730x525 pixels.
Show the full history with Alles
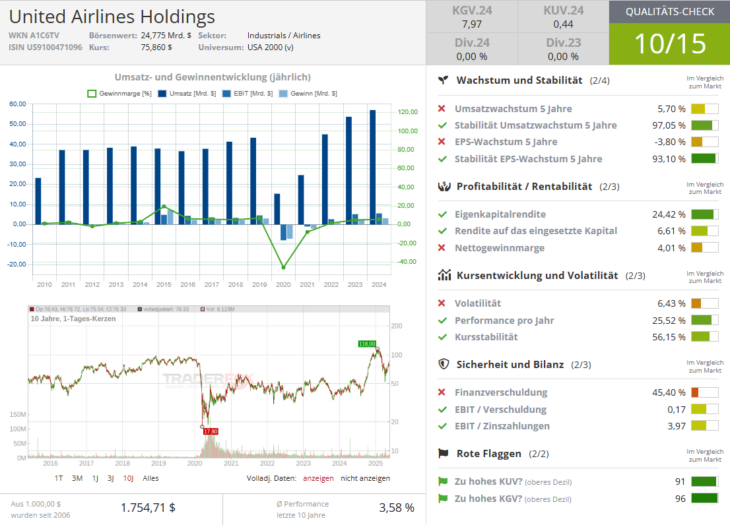pos(151,478)
